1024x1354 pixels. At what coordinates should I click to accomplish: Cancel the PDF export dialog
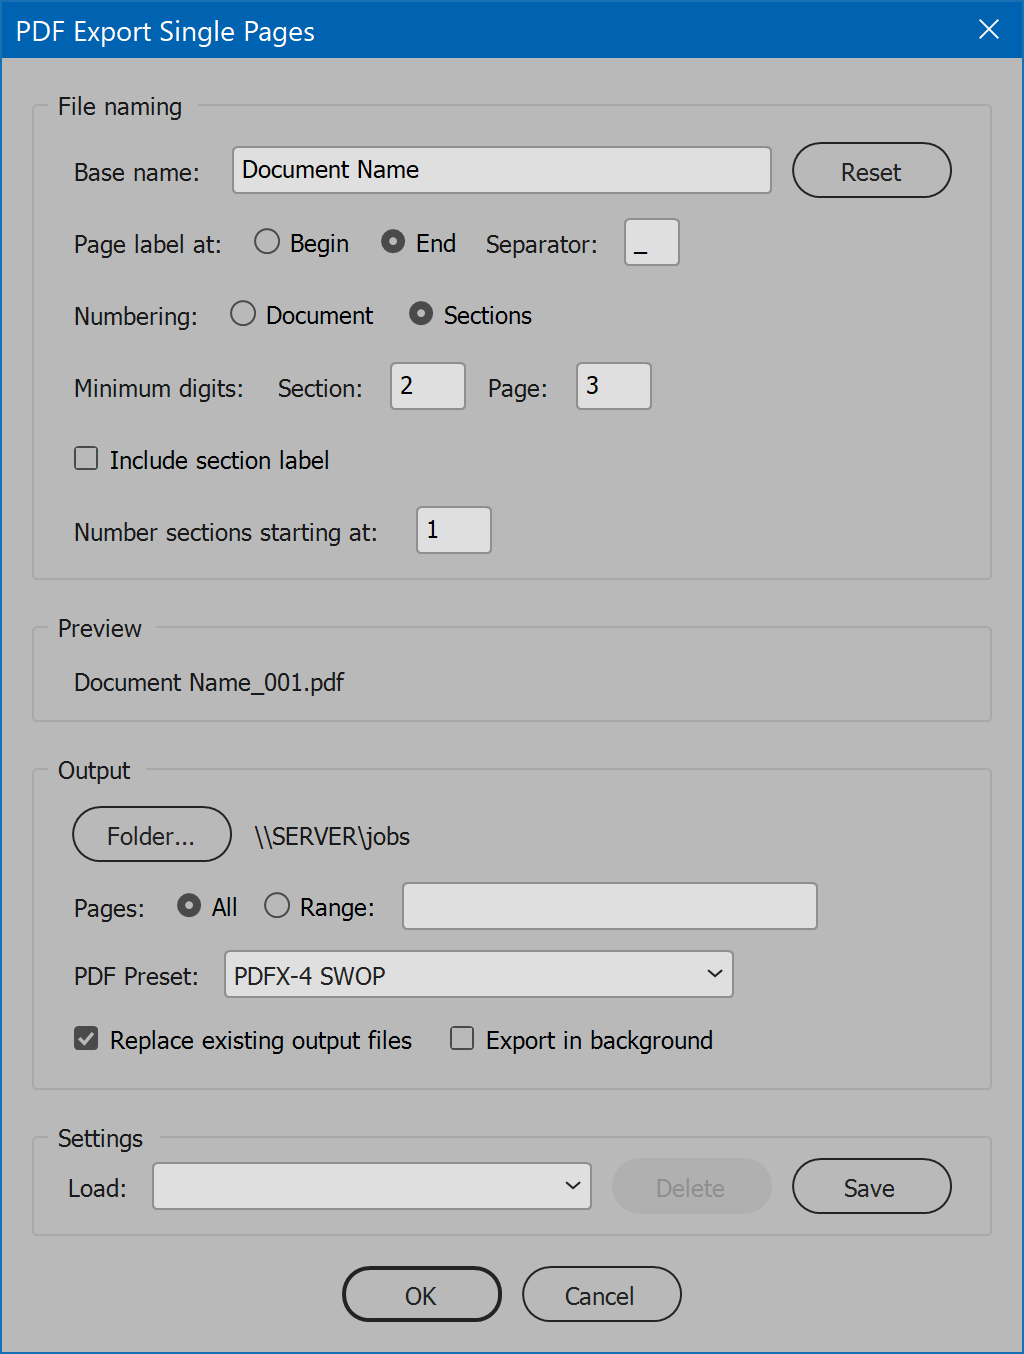click(601, 1294)
